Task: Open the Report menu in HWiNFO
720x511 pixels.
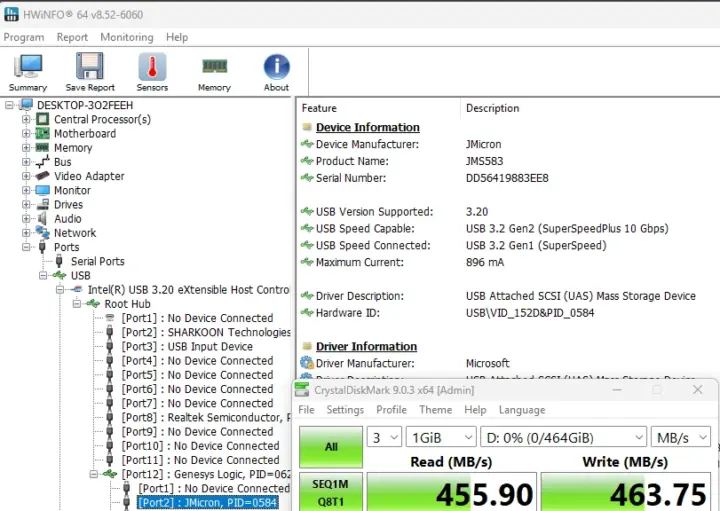Action: click(72, 37)
